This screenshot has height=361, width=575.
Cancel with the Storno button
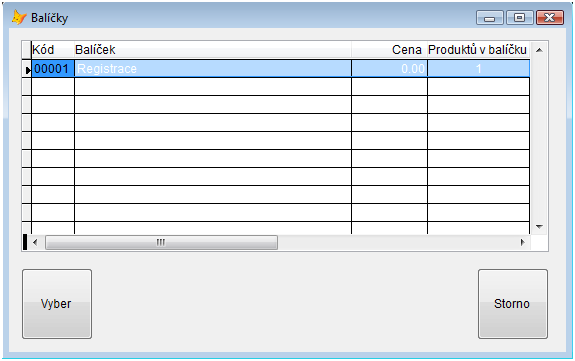513,304
